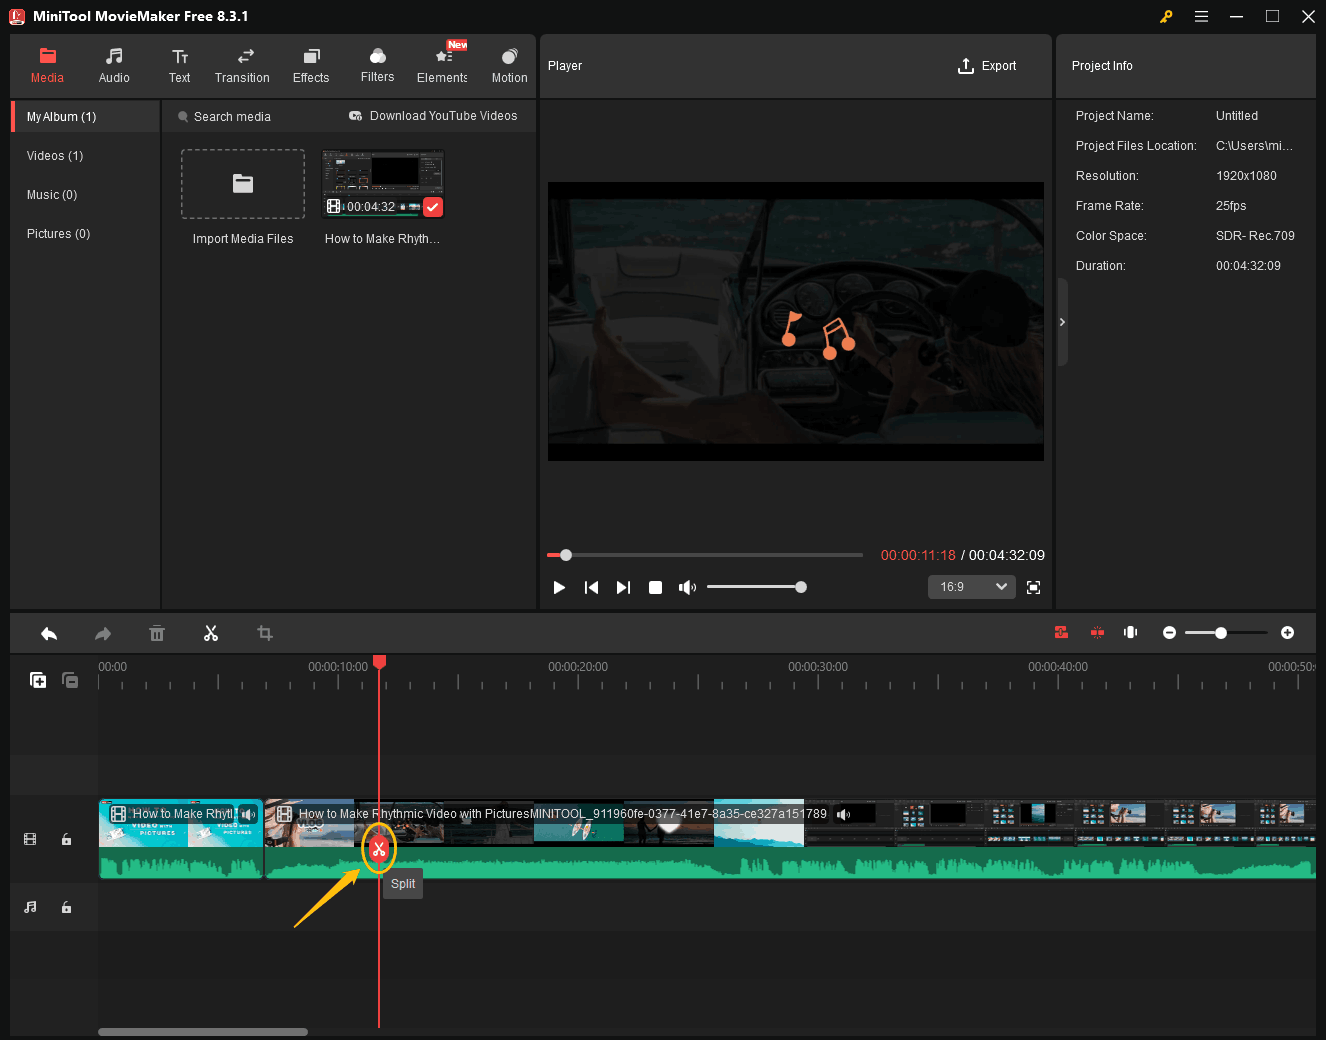Screen dimensions: 1326x1040
Task: Open the Effects panel
Action: pyautogui.click(x=310, y=65)
